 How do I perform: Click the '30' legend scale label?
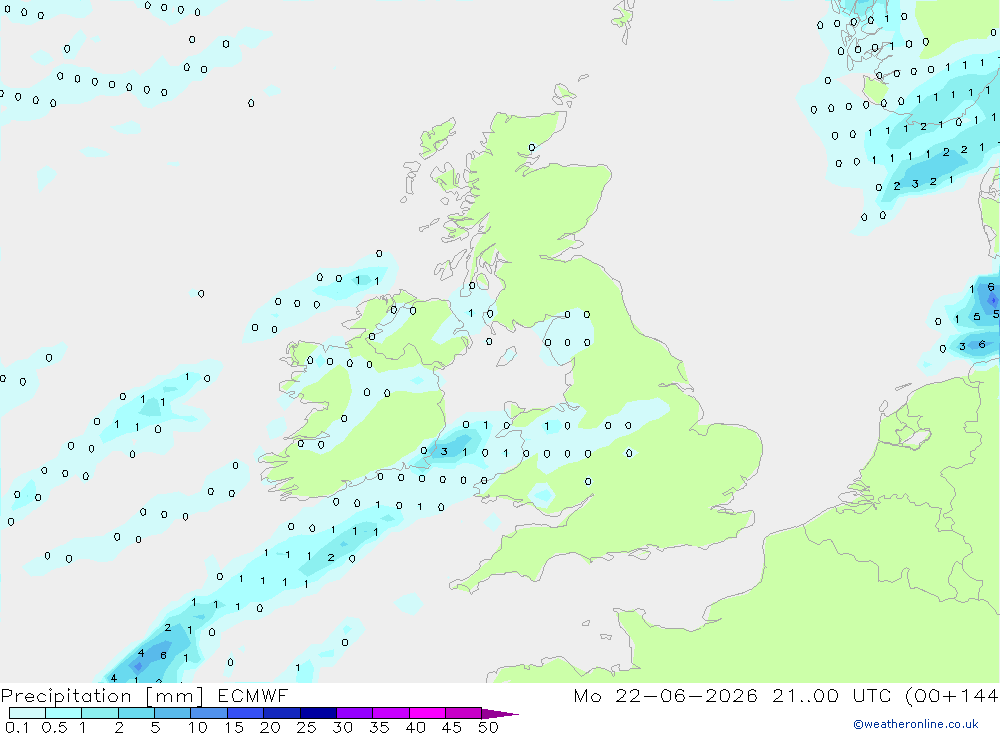coord(343,727)
